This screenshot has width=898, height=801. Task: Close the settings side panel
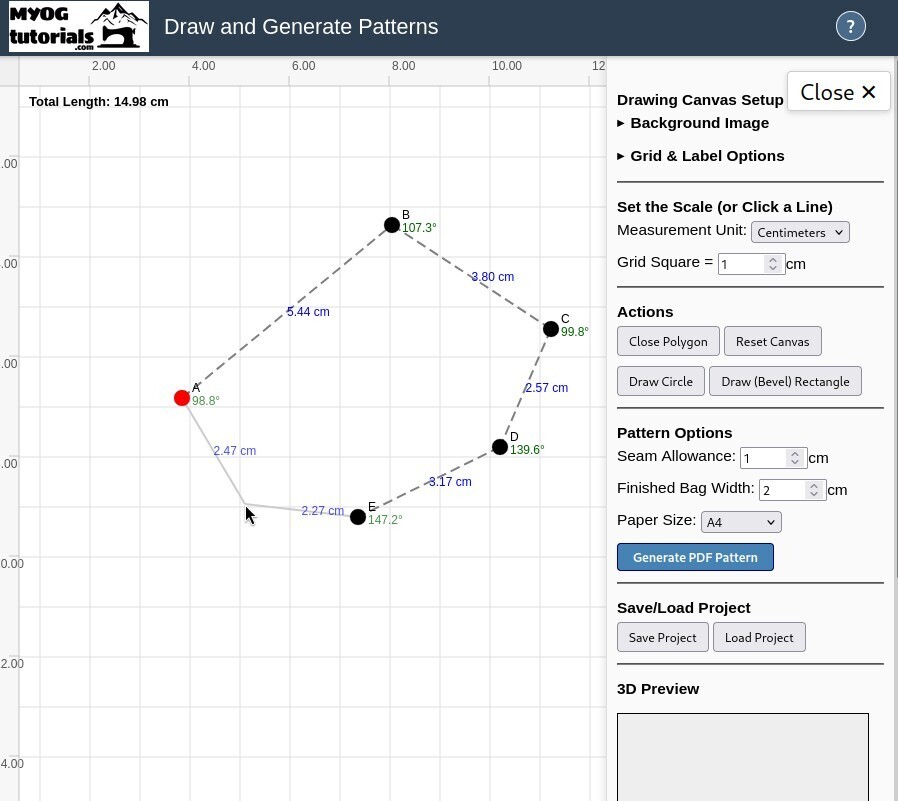point(838,92)
